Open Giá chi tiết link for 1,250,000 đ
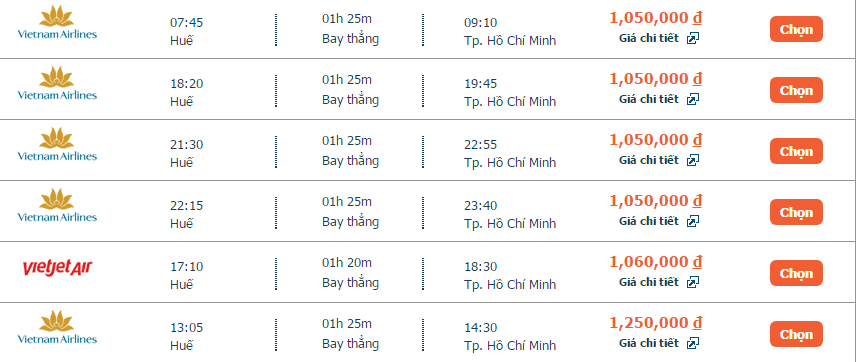Viewport: 859px width, 362px height. [x=649, y=343]
